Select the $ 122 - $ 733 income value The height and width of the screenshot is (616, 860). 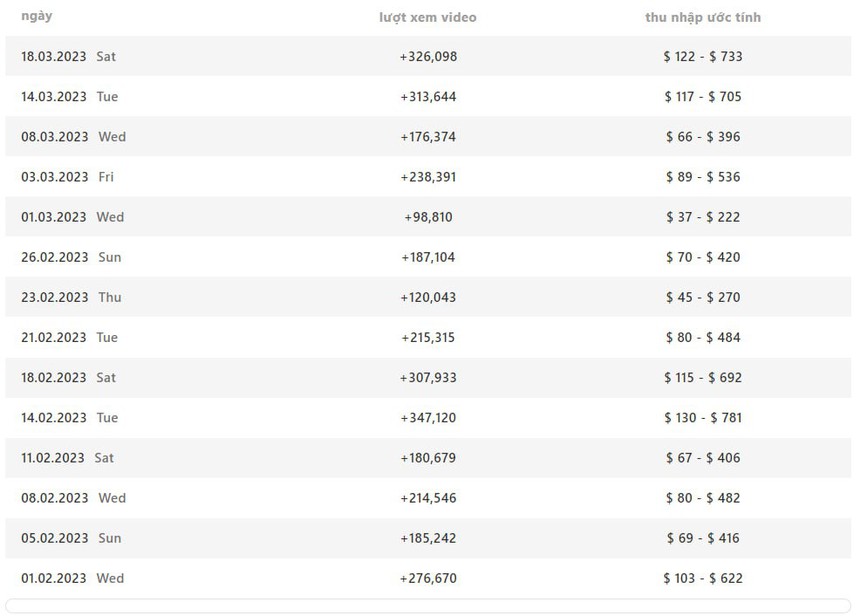703,57
